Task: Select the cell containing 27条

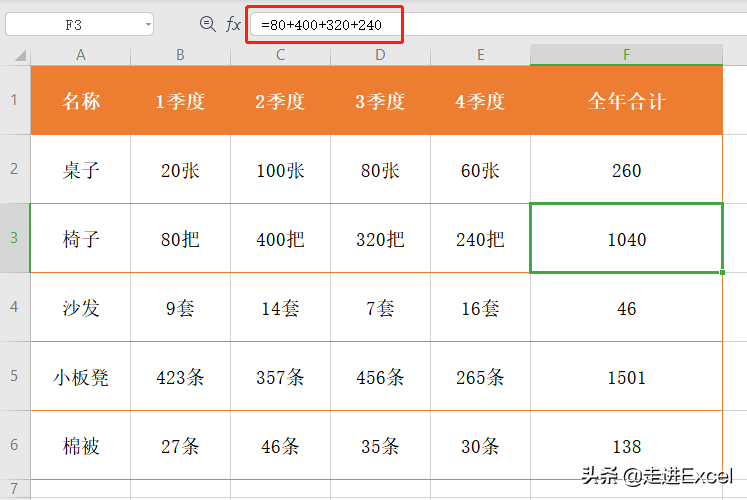Action: coord(181,446)
